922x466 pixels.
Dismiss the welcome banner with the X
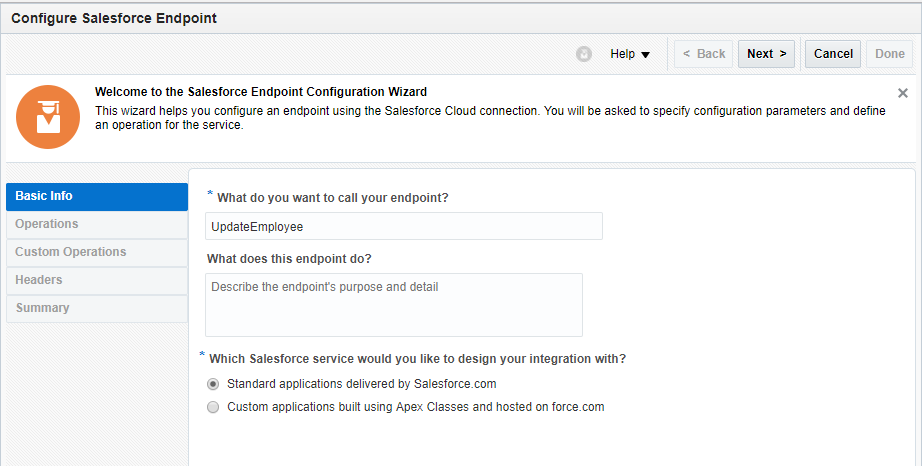902,93
